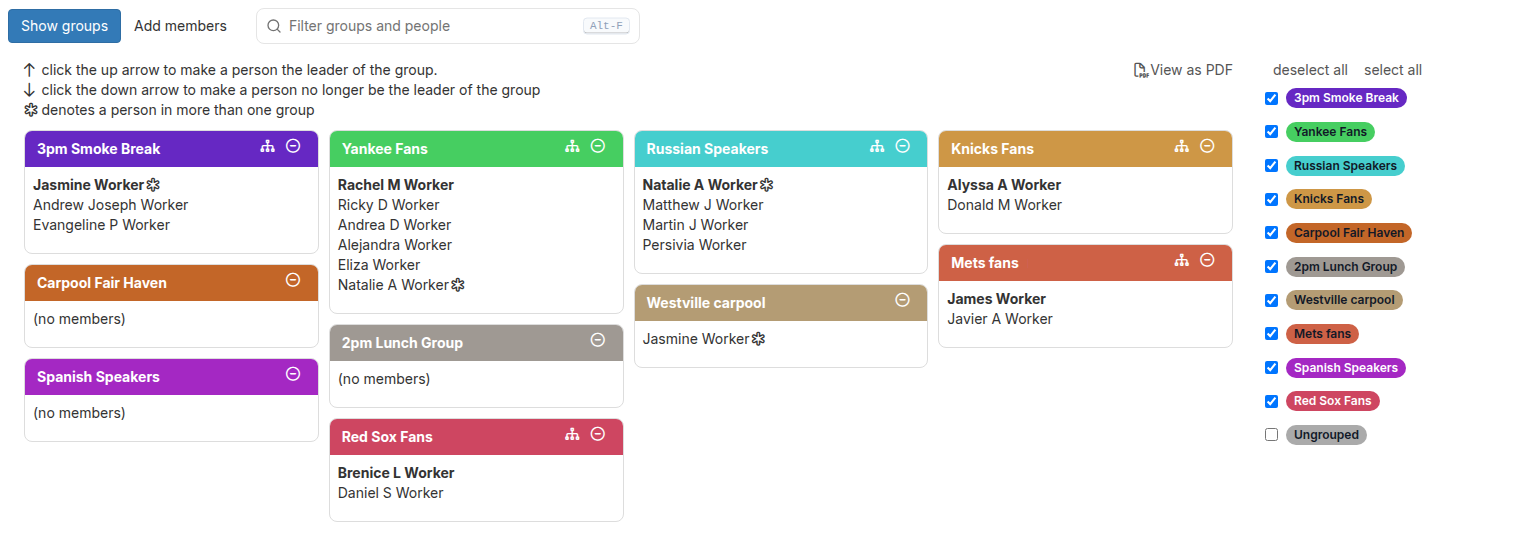Click hierarchy icon on Russian Speakers header
This screenshot has height=550, width=1513.
(877, 146)
